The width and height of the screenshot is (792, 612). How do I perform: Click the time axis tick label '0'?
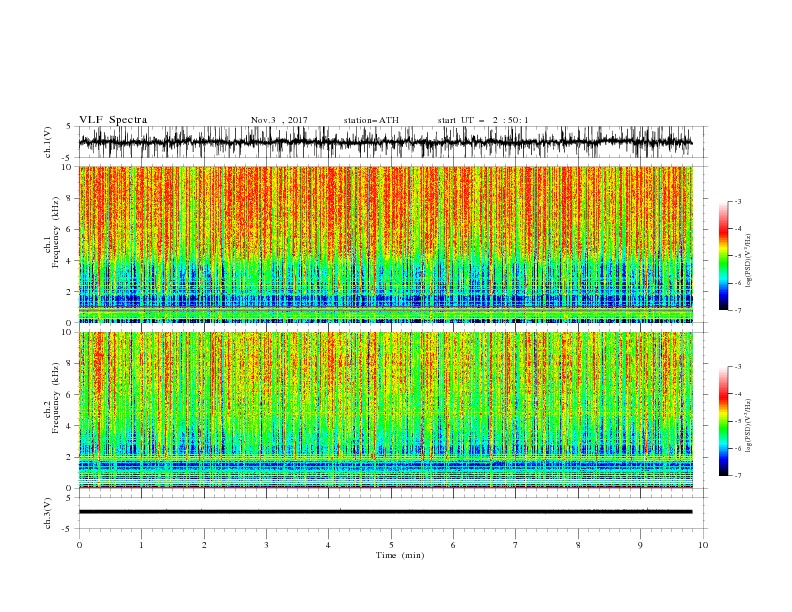coord(79,545)
